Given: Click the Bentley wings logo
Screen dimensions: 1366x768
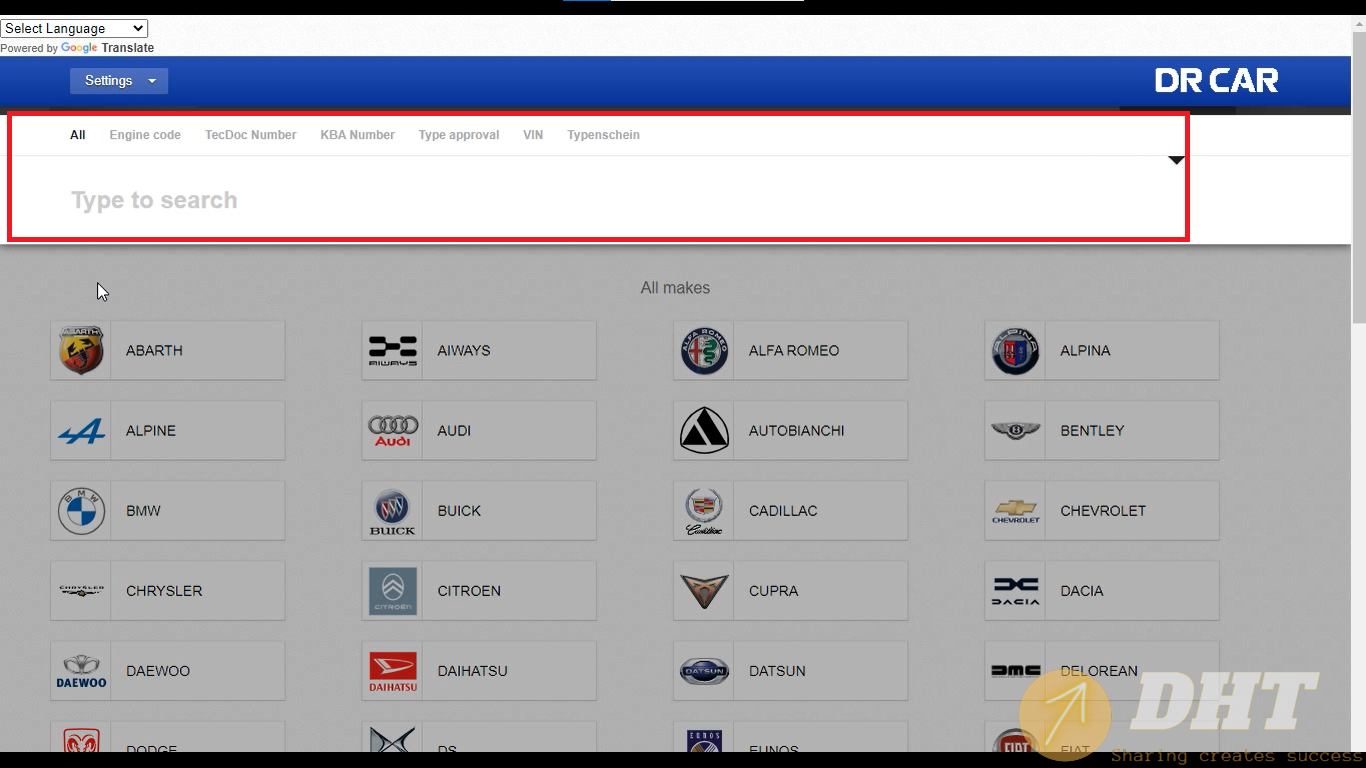Looking at the screenshot, I should click(1016, 431).
